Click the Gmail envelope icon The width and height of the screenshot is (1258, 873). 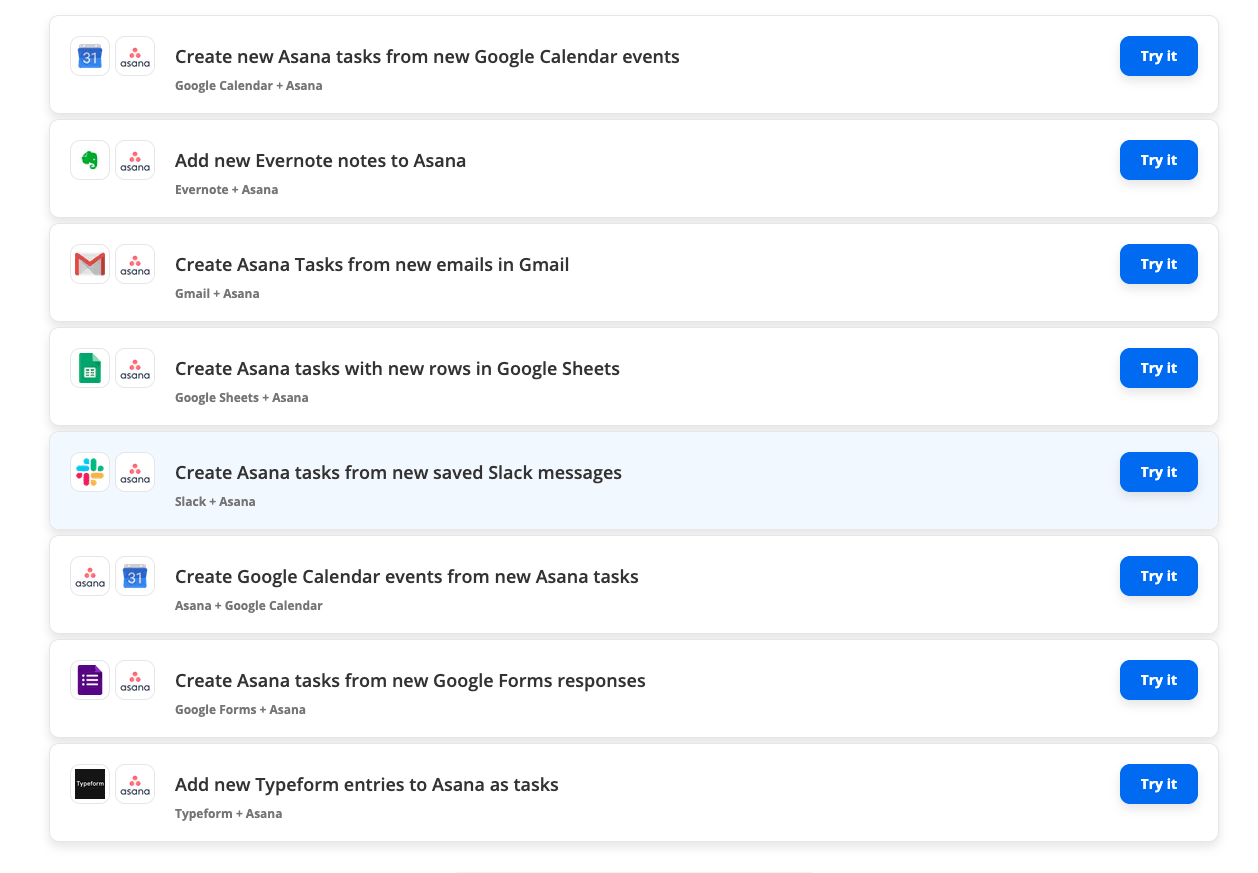coord(90,264)
